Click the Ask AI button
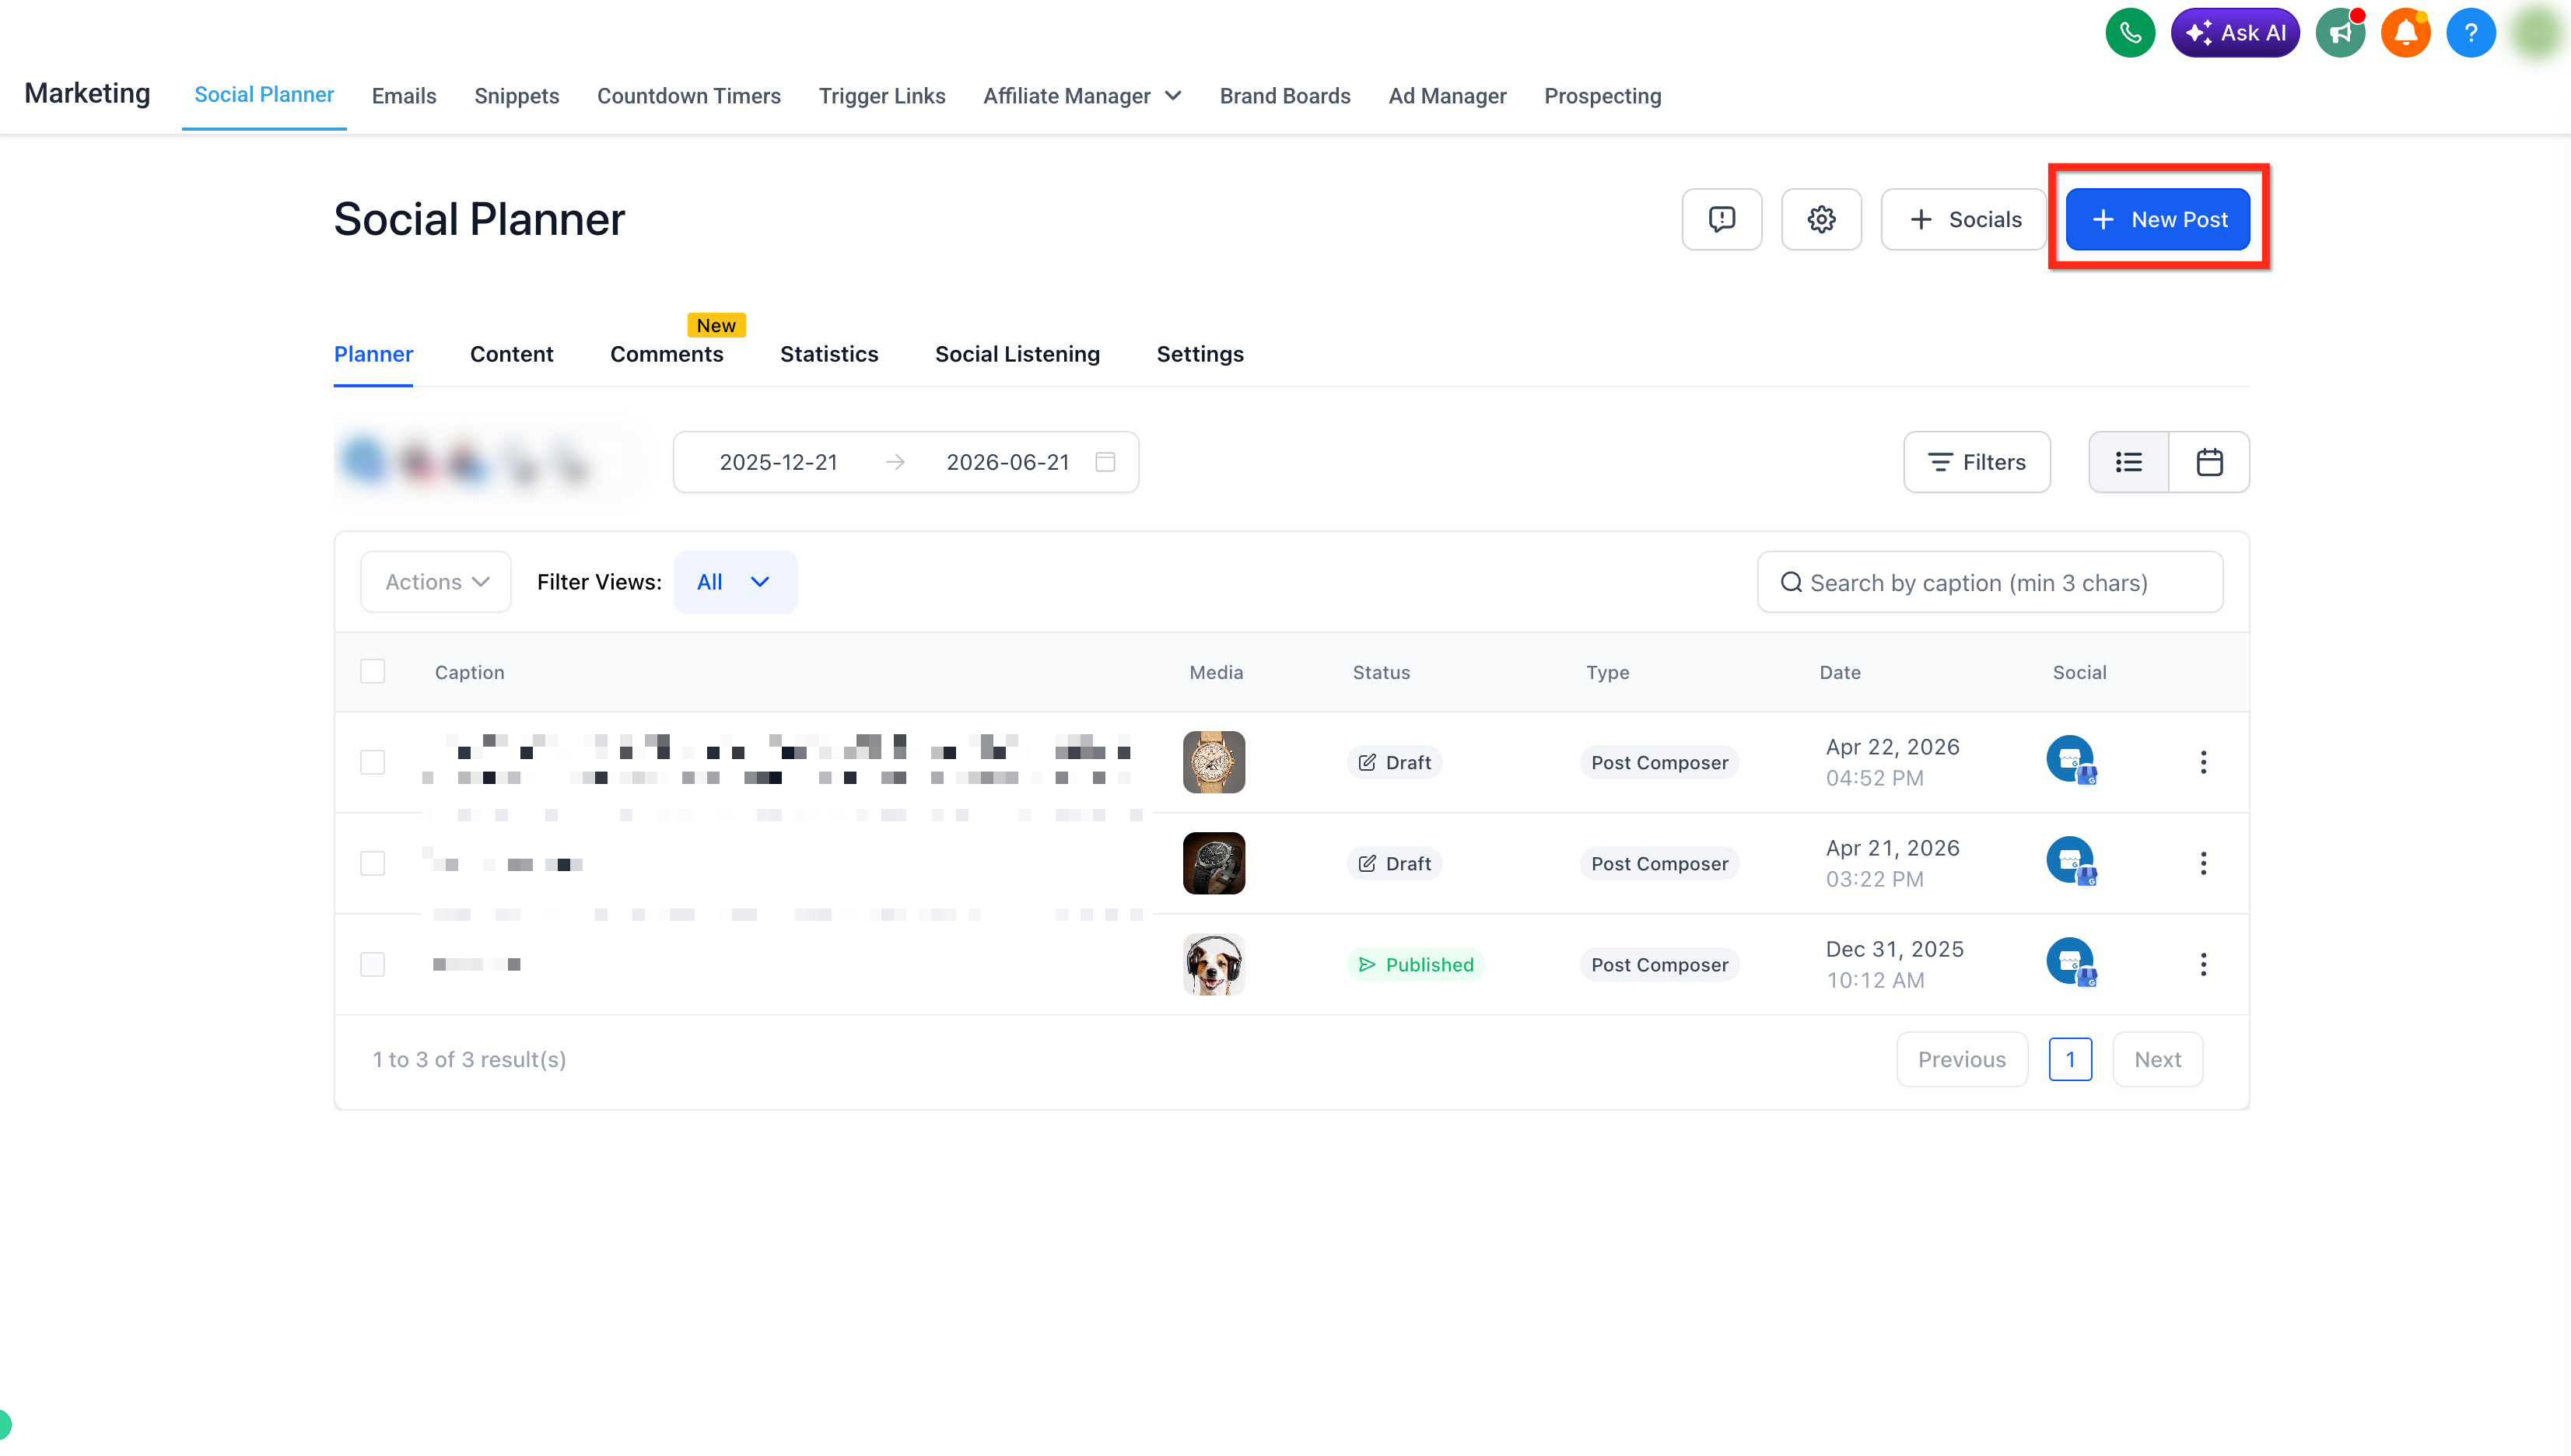This screenshot has width=2571, height=1456. pos(2235,33)
